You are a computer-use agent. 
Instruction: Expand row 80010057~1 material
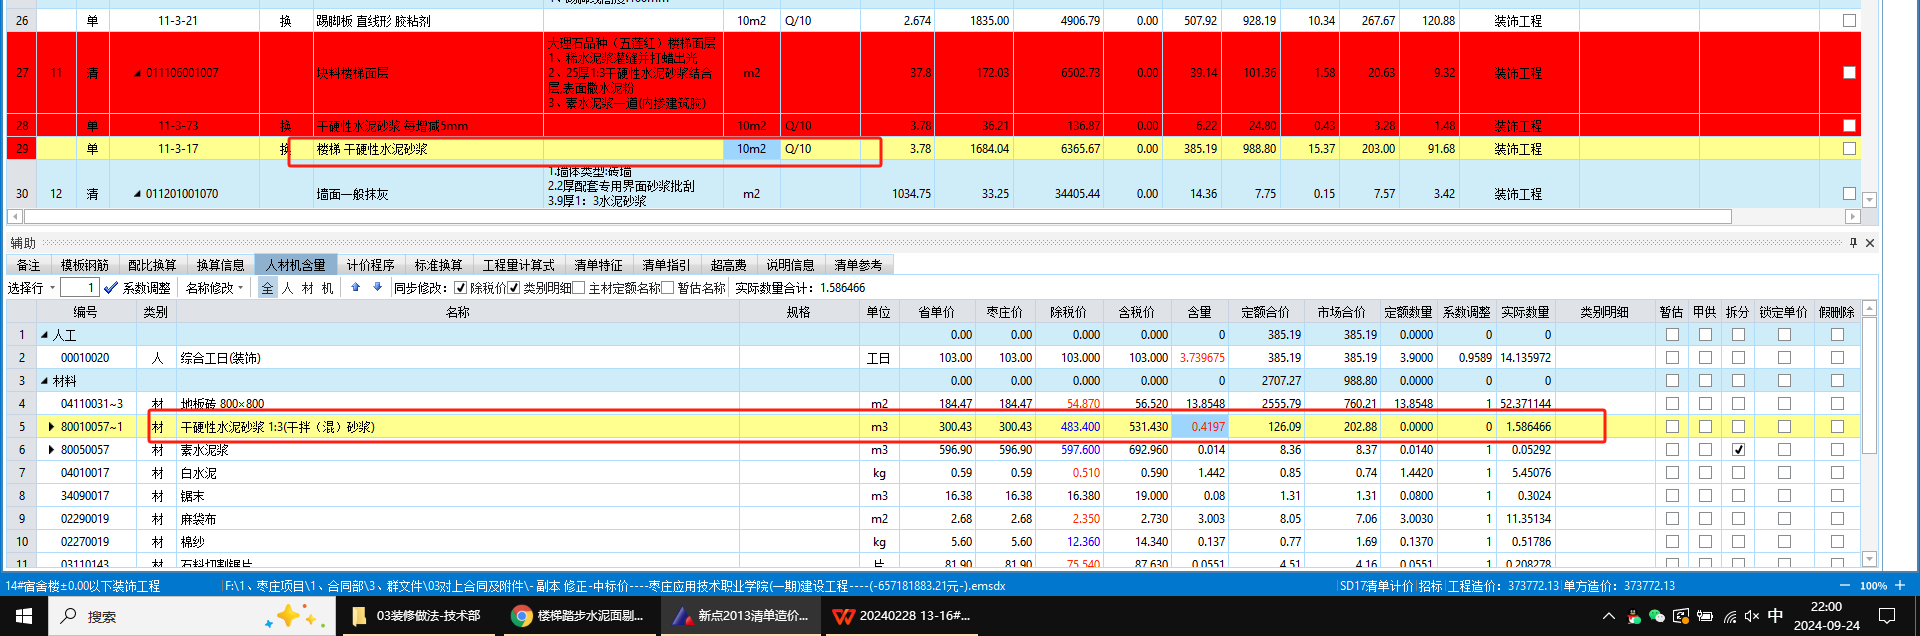52,427
